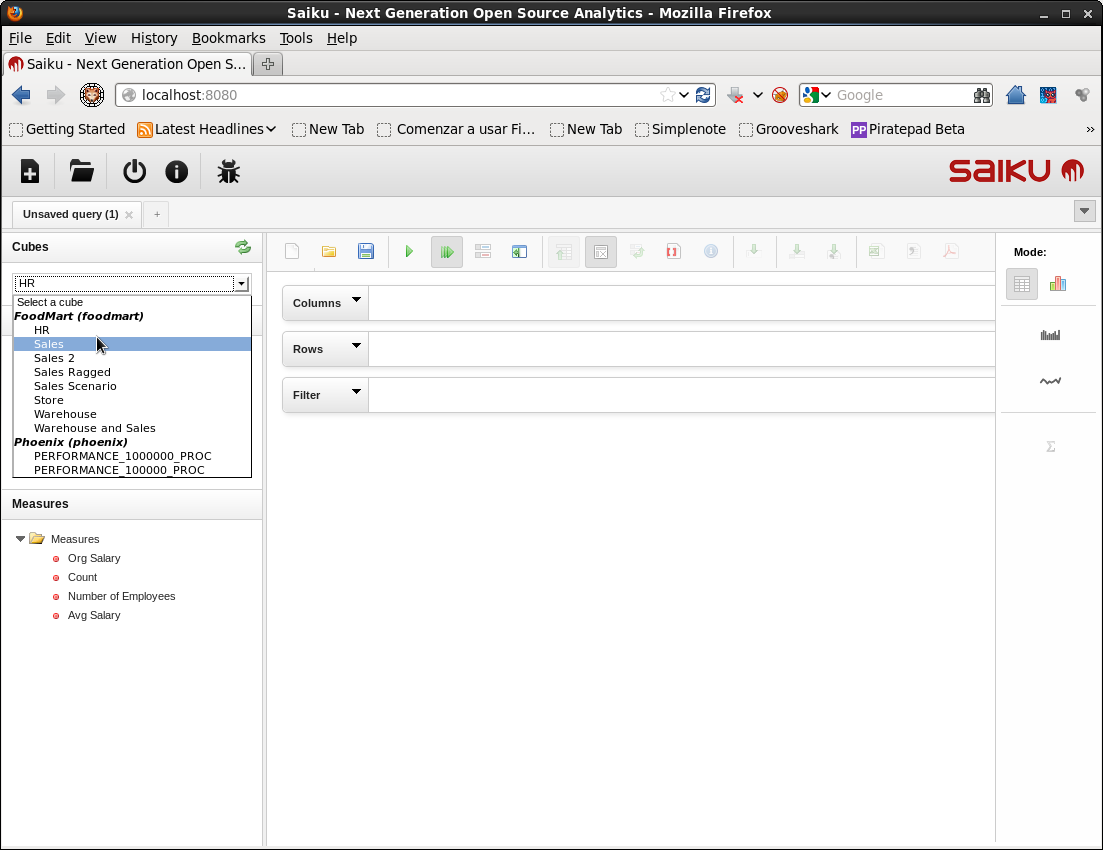
Task: Collapse the Measures folder tree
Action: [21, 539]
